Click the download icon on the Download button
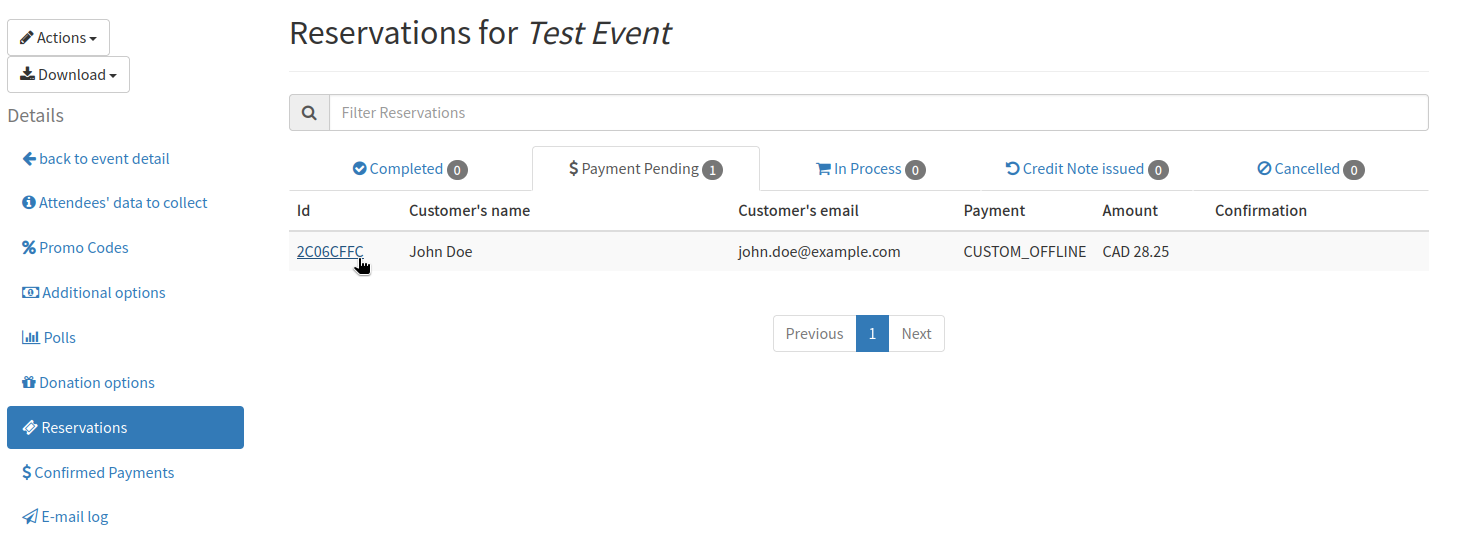Screen dimensions: 1464x545 click(27, 74)
